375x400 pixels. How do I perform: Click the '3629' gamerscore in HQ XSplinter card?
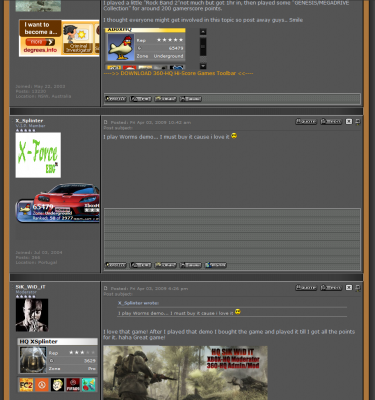[90, 361]
